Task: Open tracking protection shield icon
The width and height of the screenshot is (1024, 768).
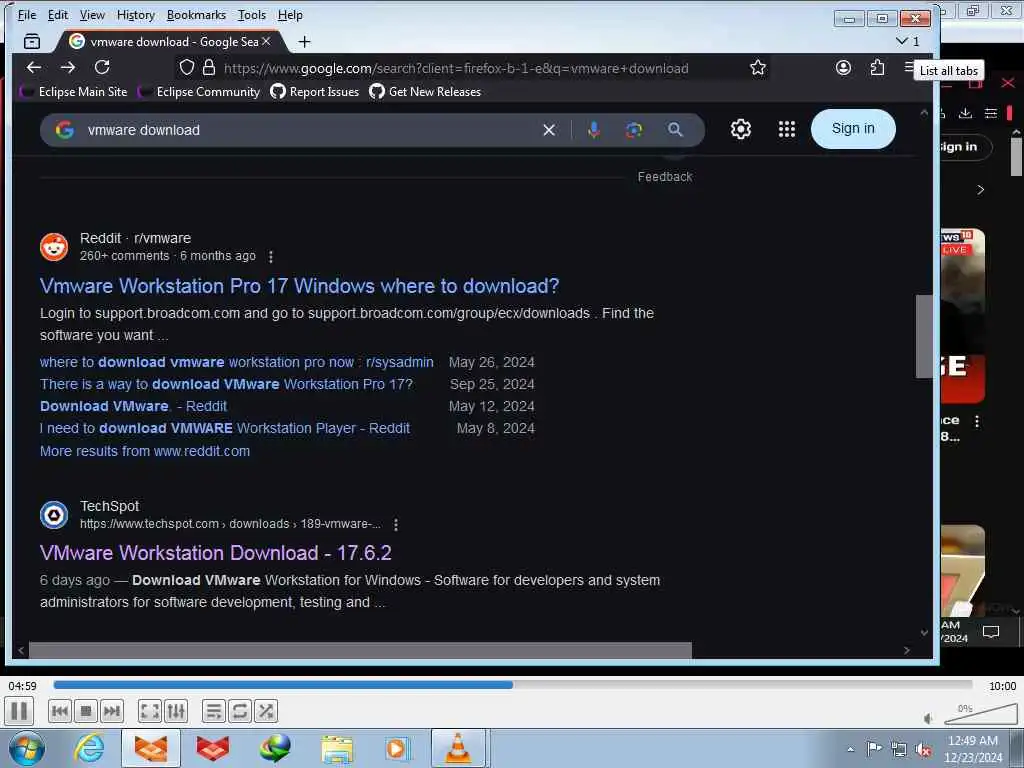Action: tap(187, 67)
